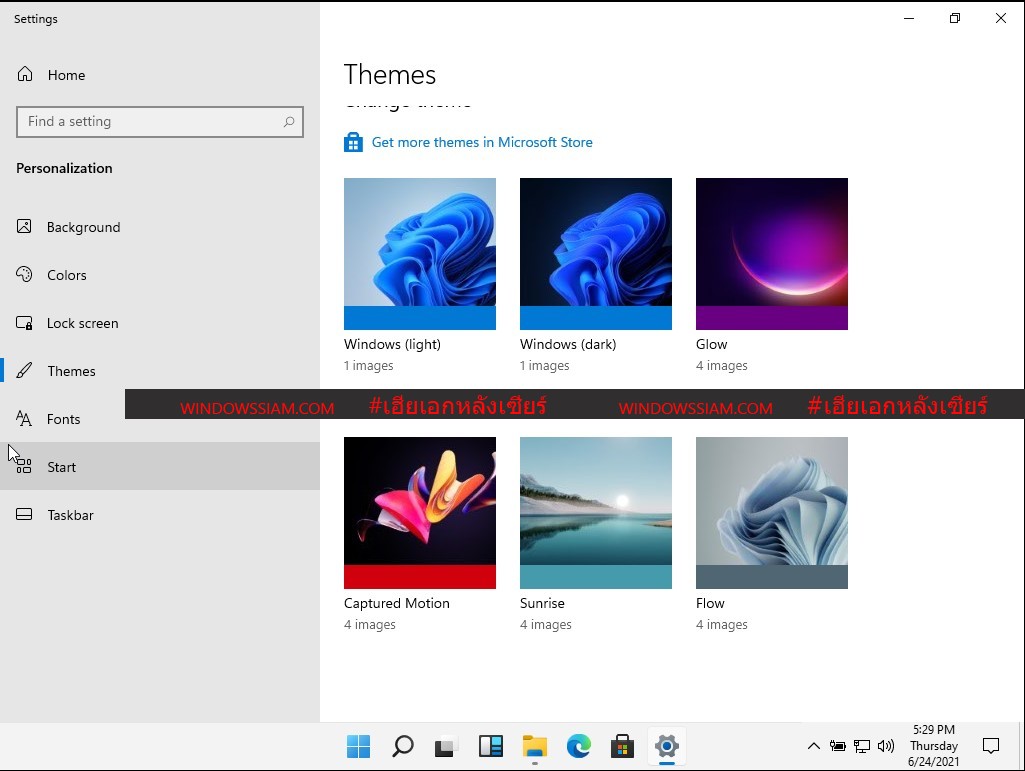Open Taskbar settings page
Image resolution: width=1025 pixels, height=771 pixels.
[160, 515]
